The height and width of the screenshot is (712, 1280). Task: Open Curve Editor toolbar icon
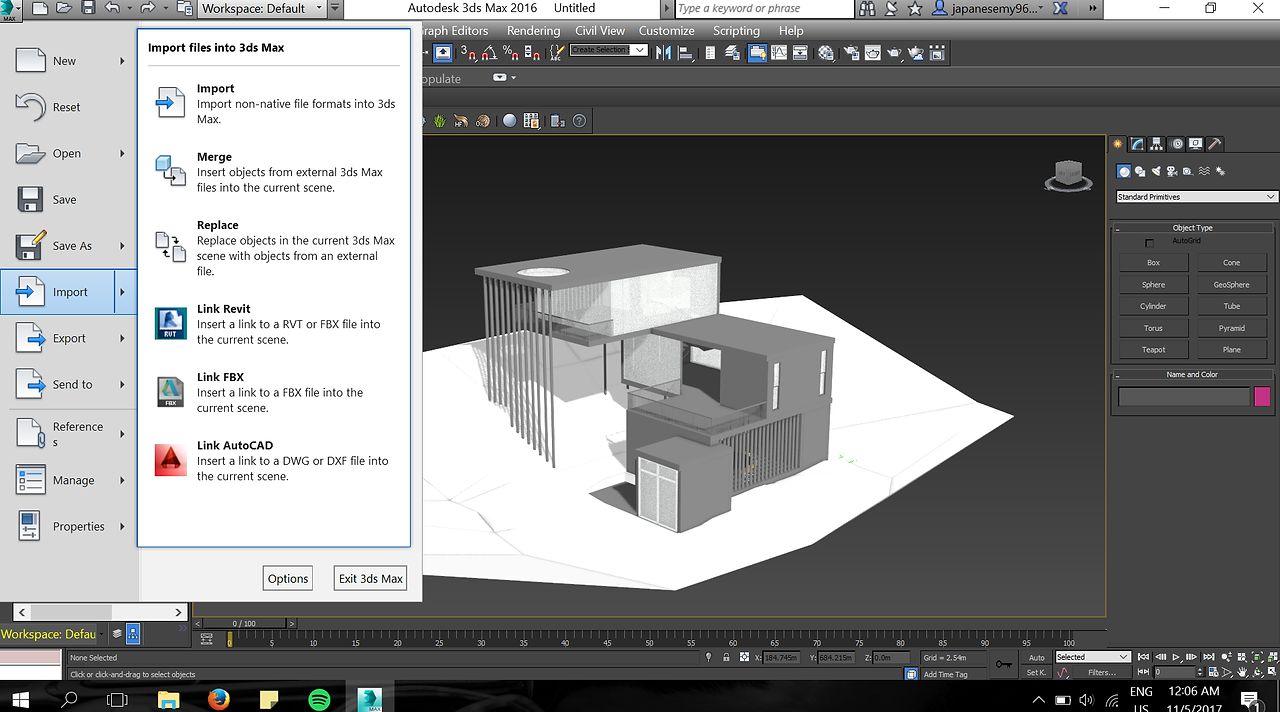tap(779, 52)
